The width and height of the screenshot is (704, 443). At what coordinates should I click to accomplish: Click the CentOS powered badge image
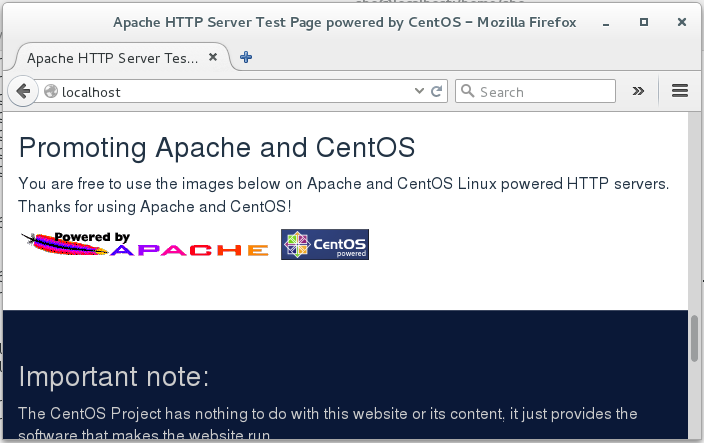[x=325, y=244]
